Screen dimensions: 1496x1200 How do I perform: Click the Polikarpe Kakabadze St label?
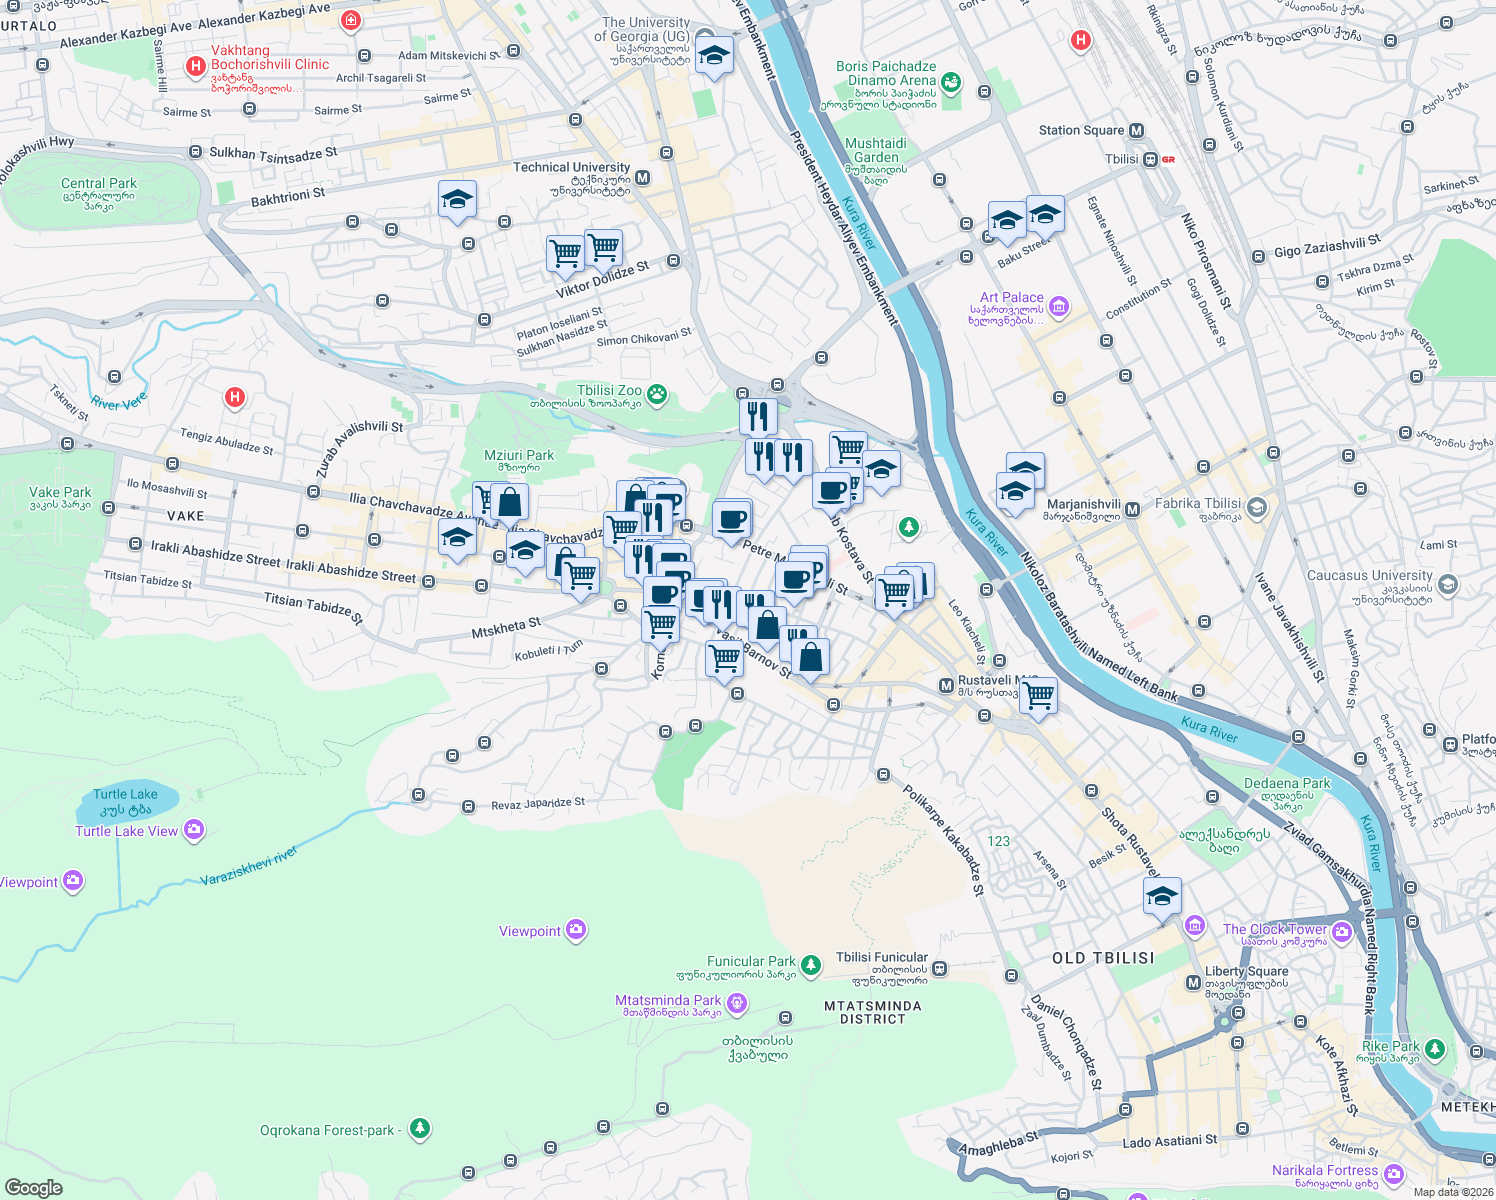[x=944, y=839]
